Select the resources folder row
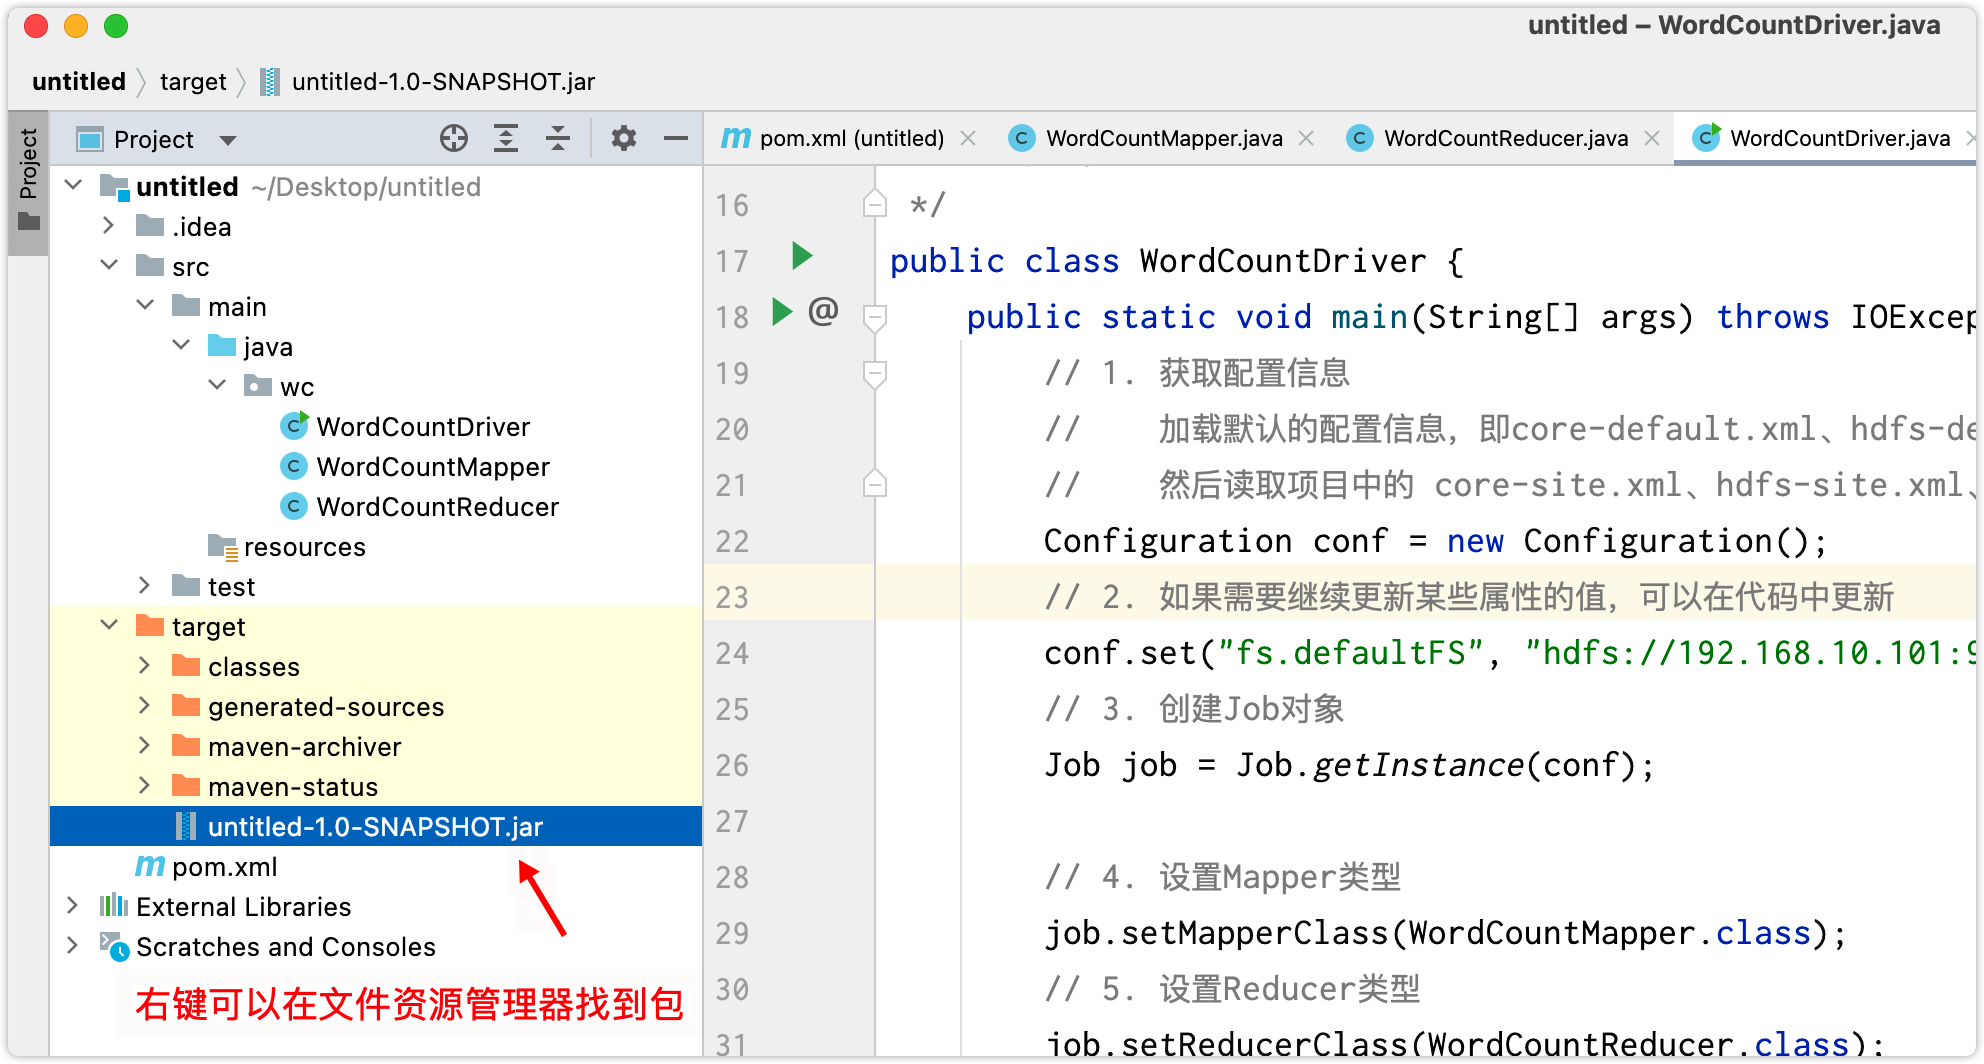 coord(375,546)
